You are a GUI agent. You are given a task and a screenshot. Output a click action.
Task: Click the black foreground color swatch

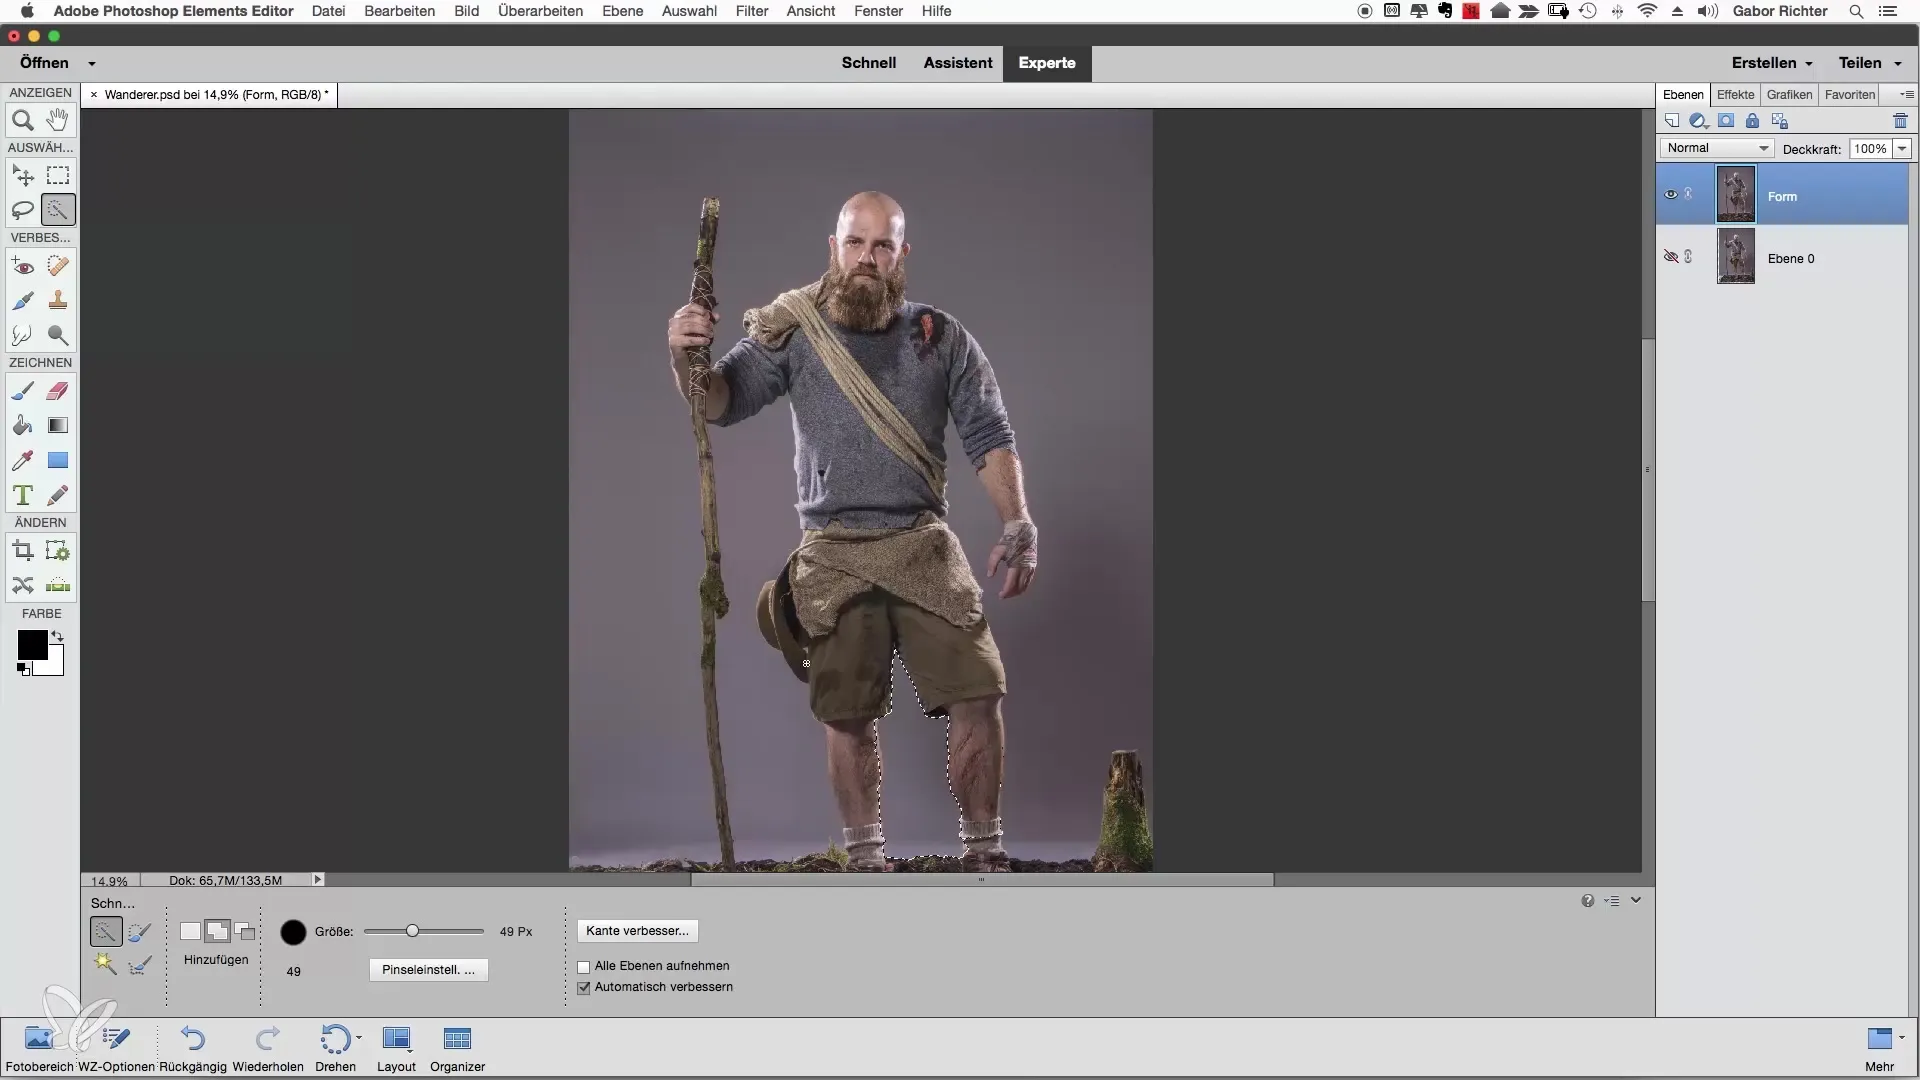coord(32,645)
